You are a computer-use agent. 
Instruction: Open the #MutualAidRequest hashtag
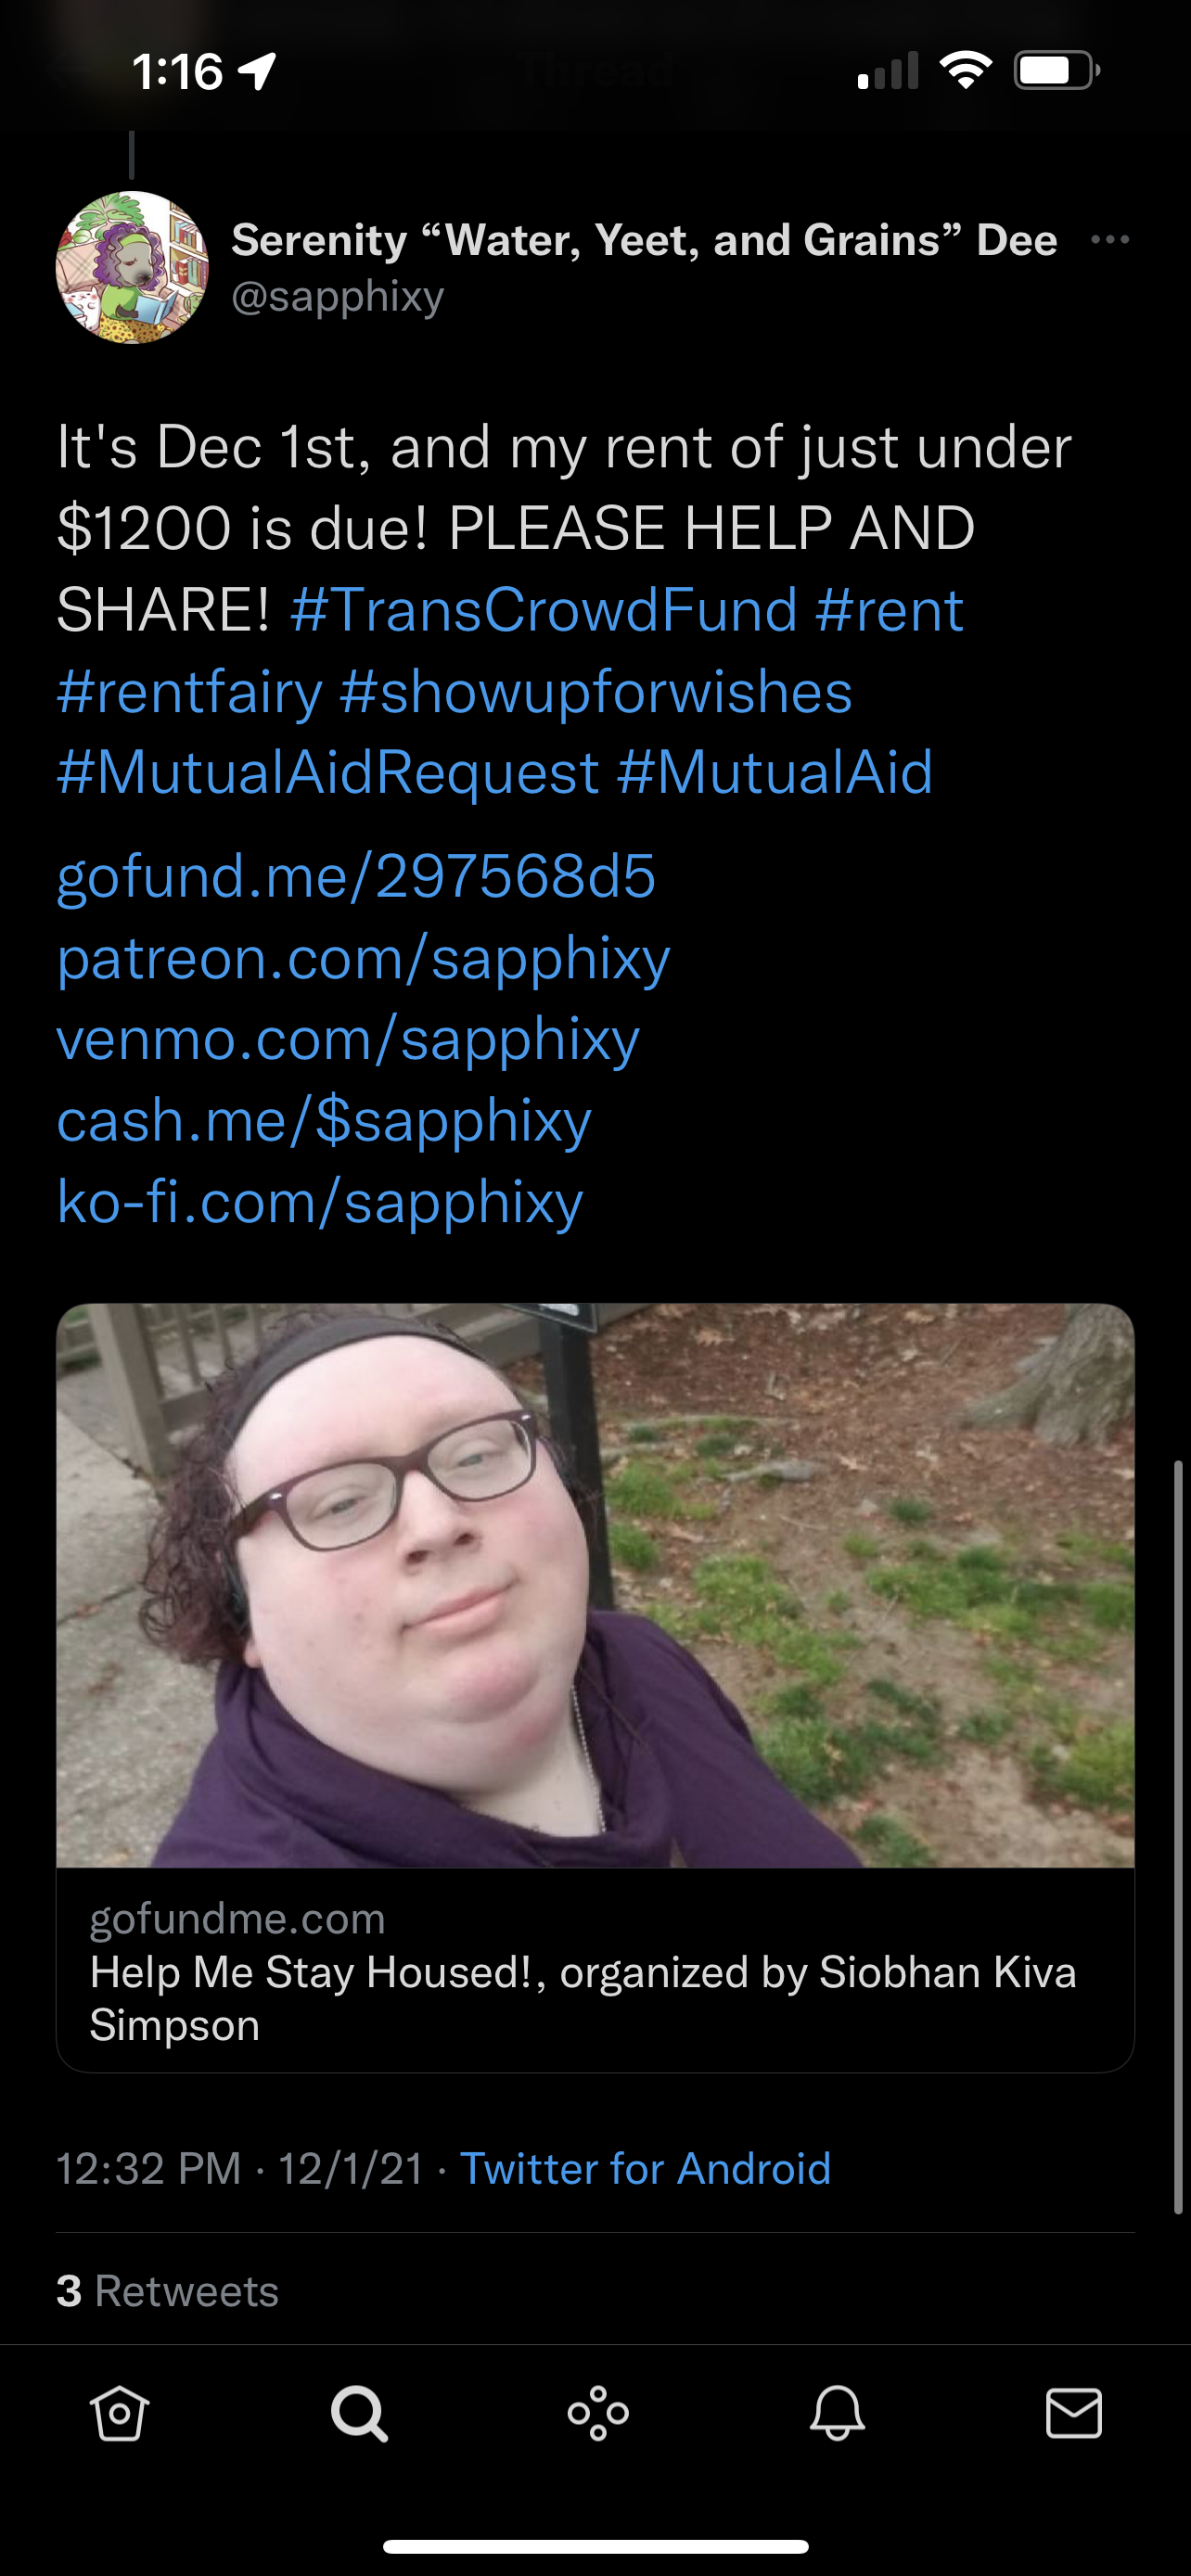[x=328, y=773]
